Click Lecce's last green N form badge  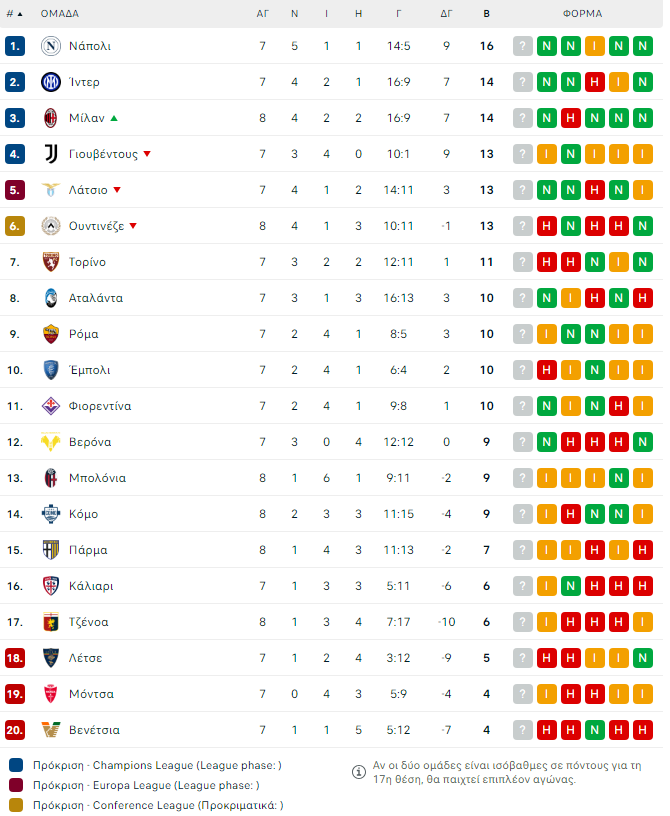(x=642, y=658)
